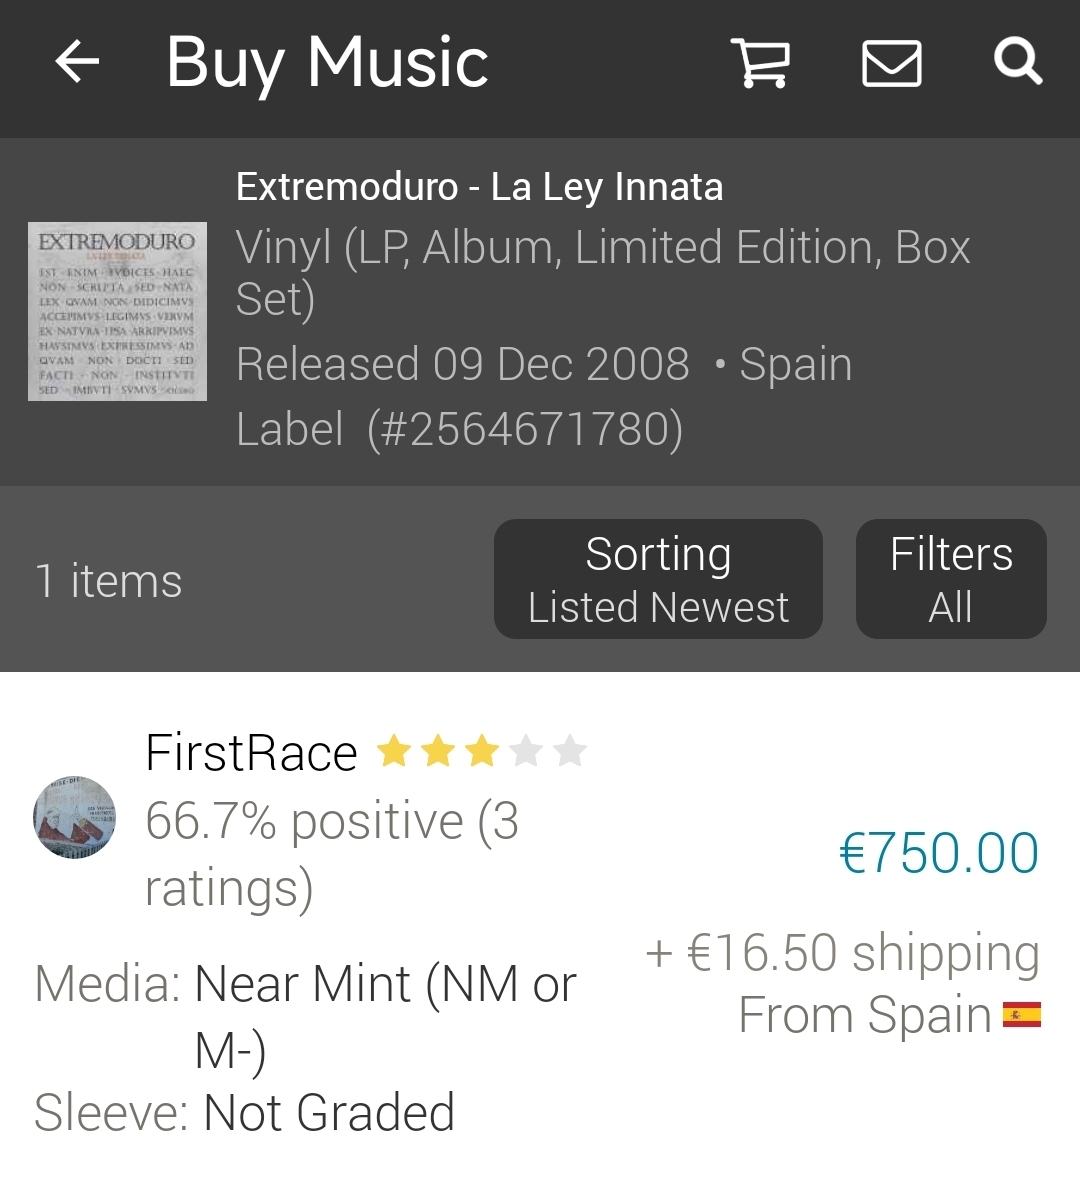Viewport: 1080px width, 1188px height.
Task: Tap the Label #2564671780 line
Action: coord(459,429)
